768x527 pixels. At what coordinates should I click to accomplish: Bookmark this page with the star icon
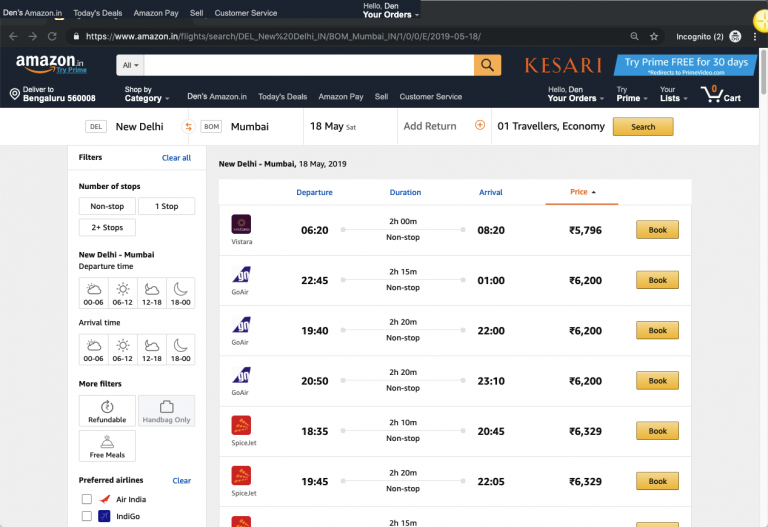654,37
